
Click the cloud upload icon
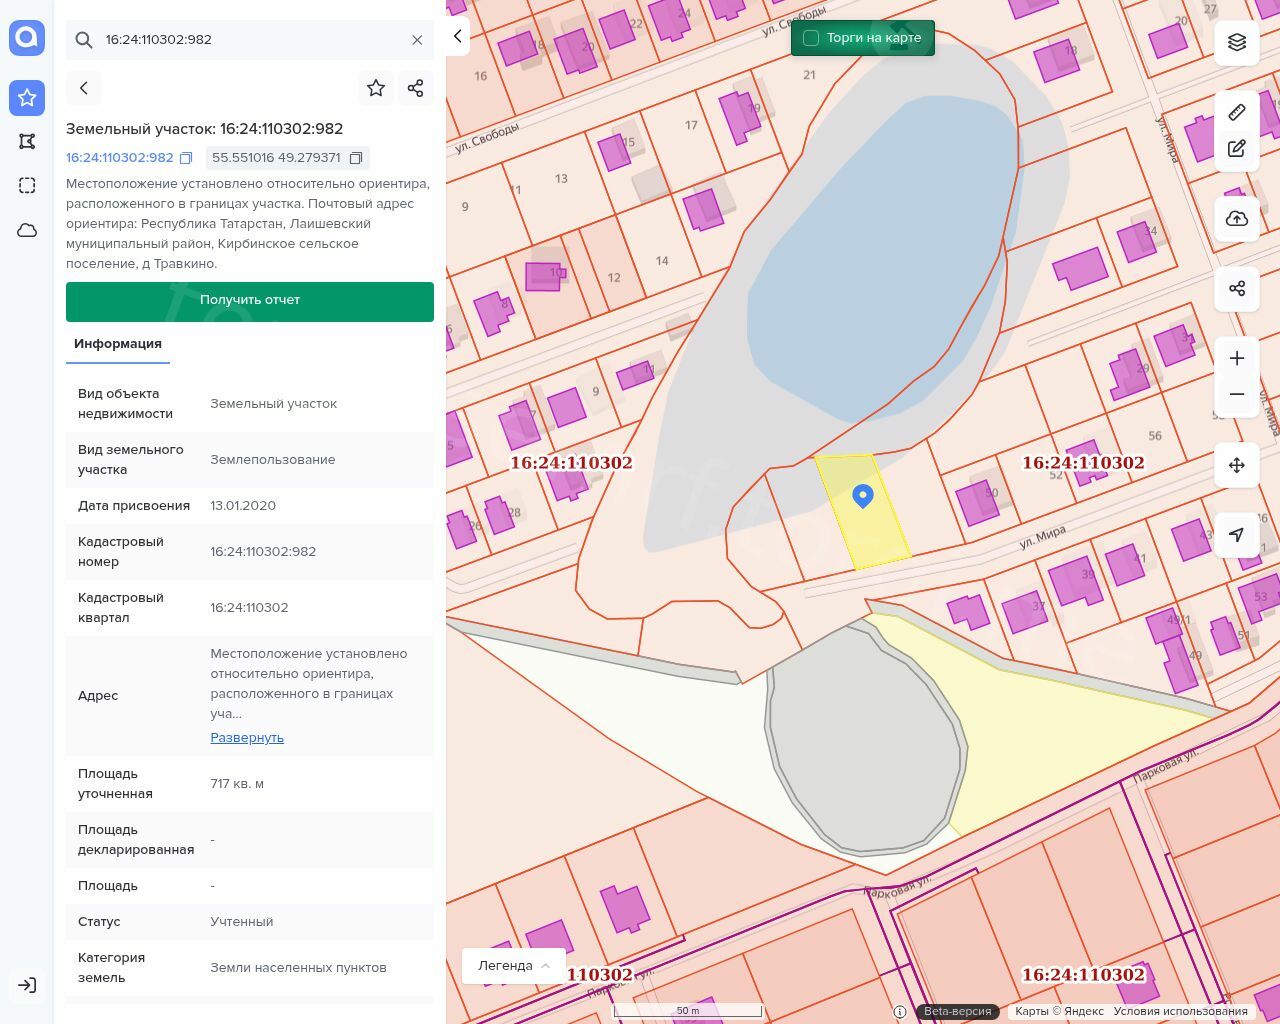pos(1237,219)
